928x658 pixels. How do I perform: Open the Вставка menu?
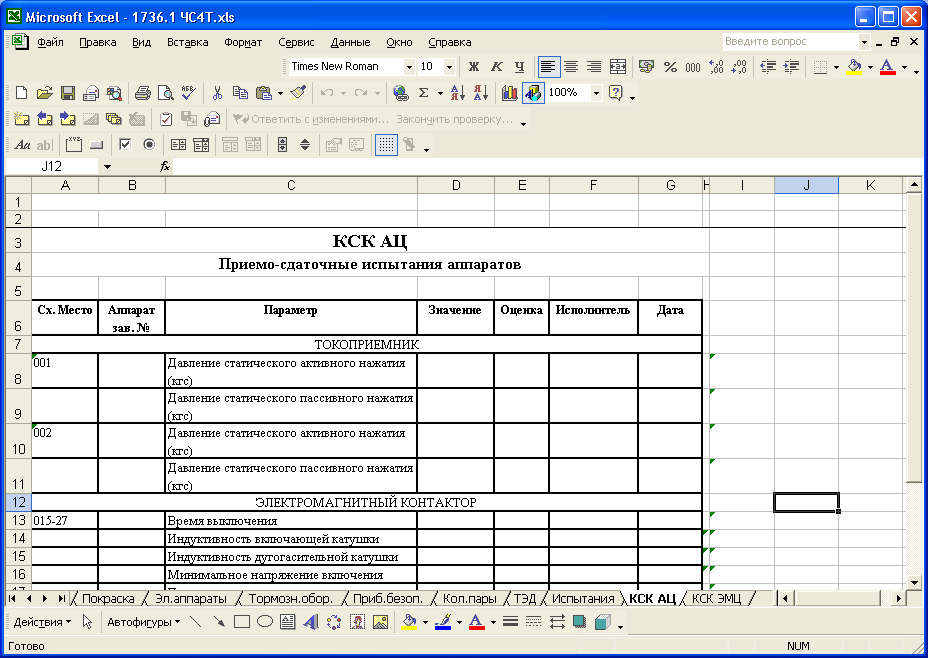(188, 42)
